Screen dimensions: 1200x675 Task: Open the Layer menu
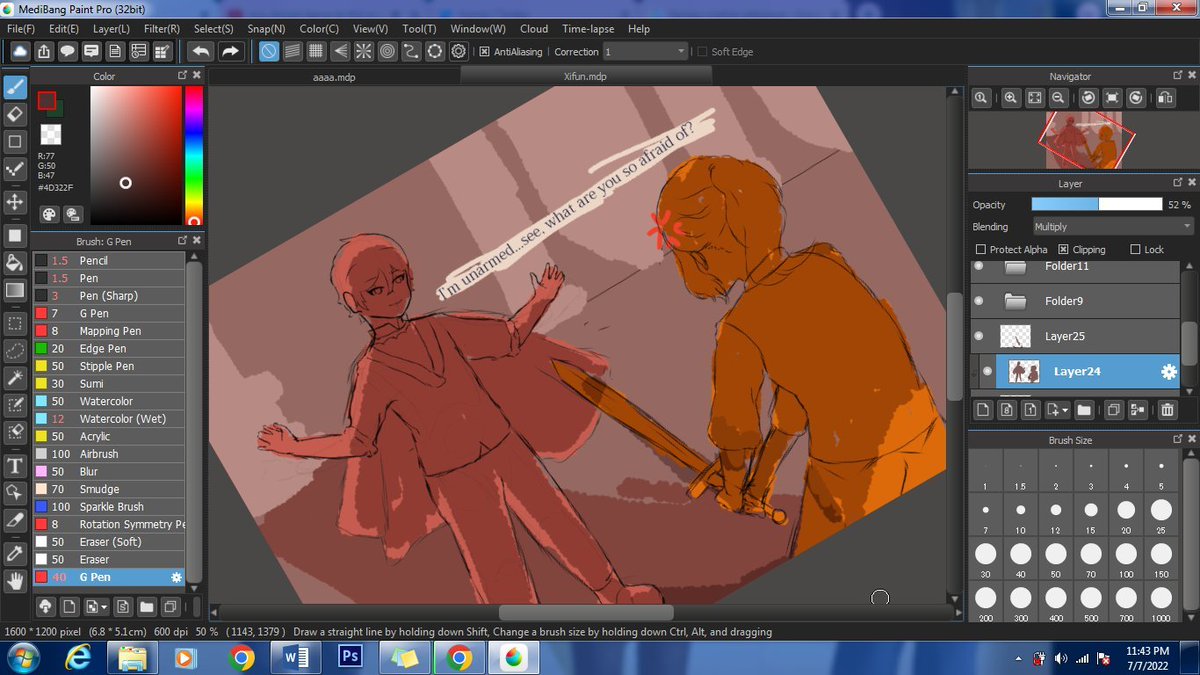pyautogui.click(x=113, y=29)
